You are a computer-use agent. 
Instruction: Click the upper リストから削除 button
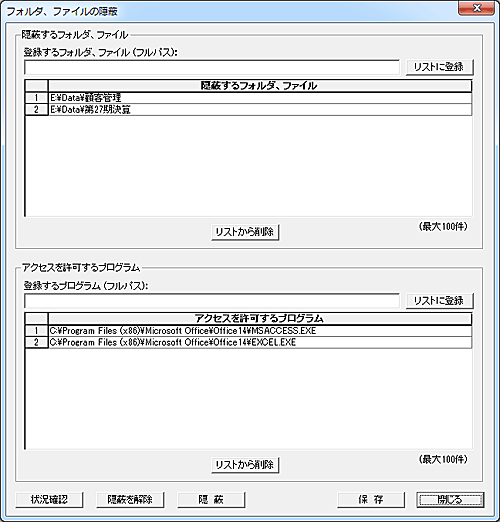click(x=245, y=232)
